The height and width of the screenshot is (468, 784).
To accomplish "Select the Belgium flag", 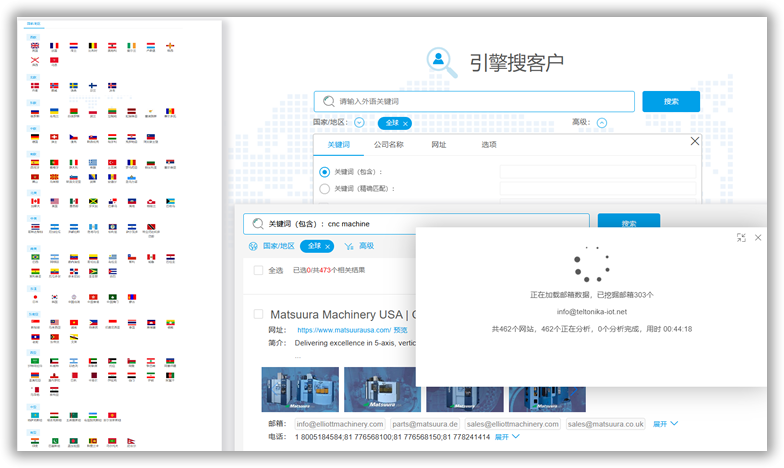I will coord(93,46).
